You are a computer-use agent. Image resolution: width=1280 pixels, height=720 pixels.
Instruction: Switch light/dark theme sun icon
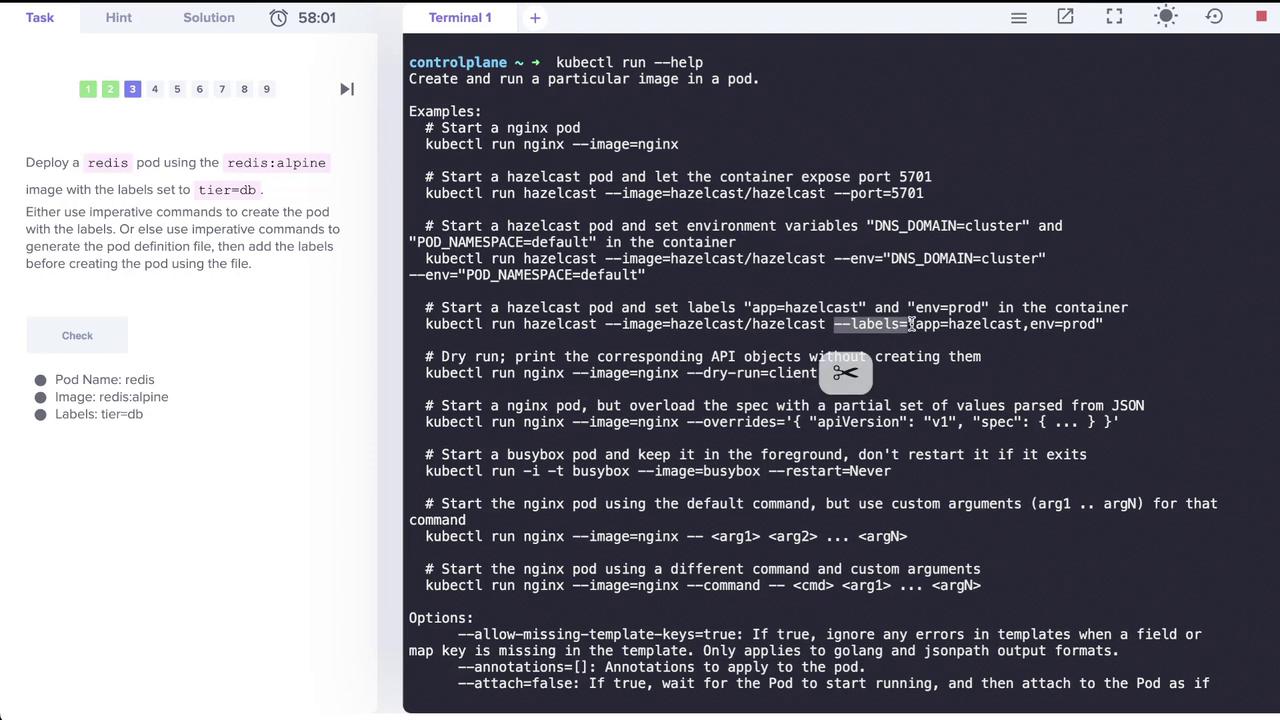tap(1165, 17)
